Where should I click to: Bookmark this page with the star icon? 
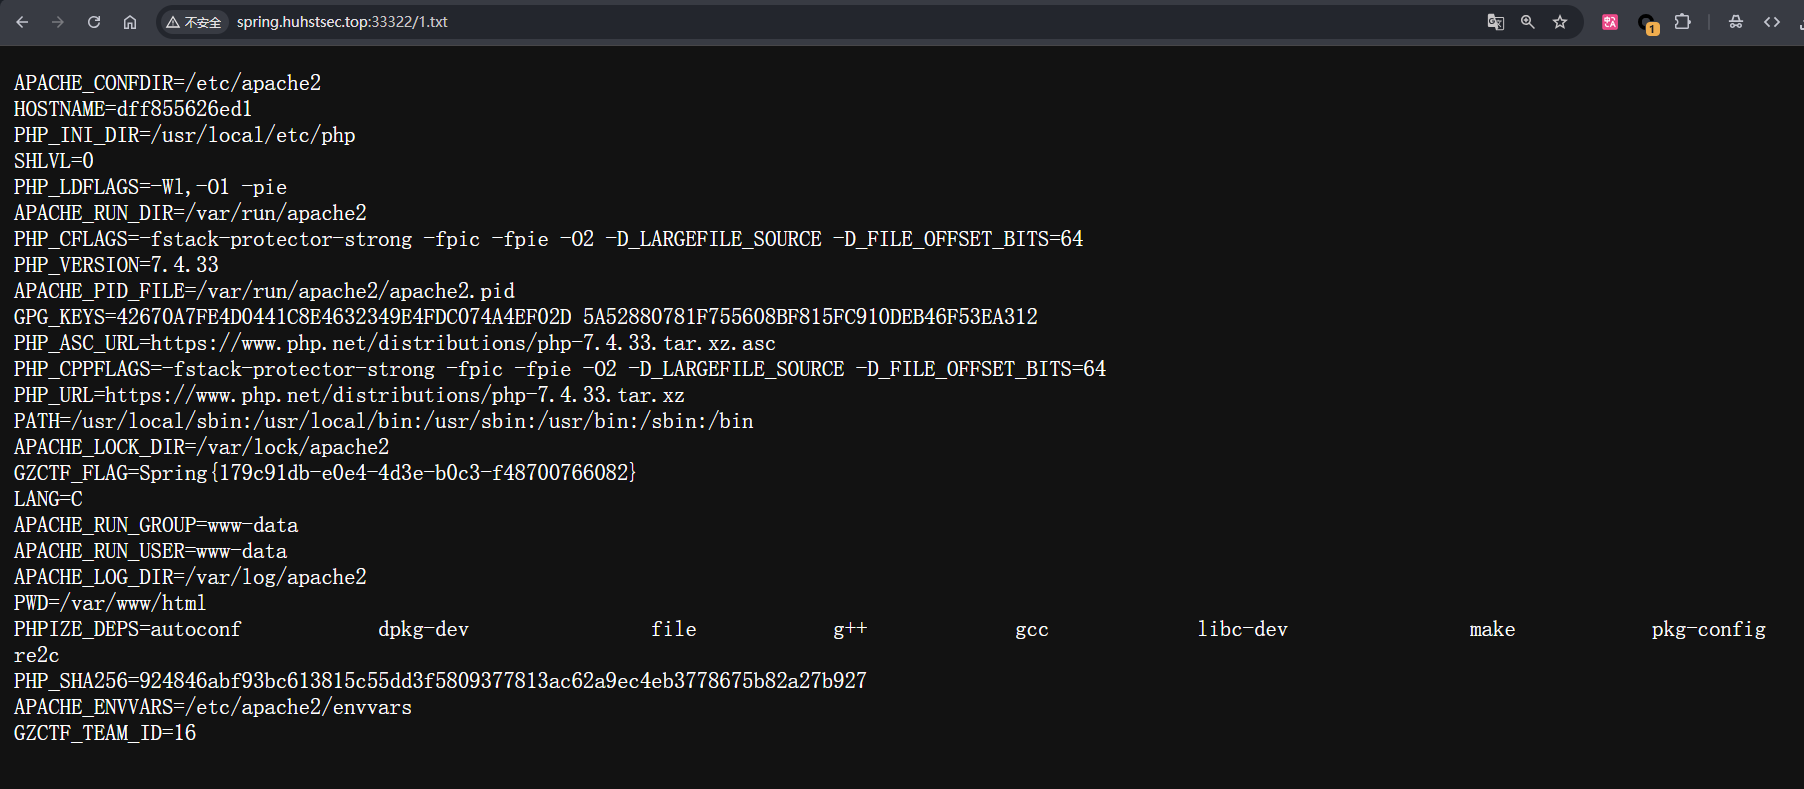point(1560,22)
